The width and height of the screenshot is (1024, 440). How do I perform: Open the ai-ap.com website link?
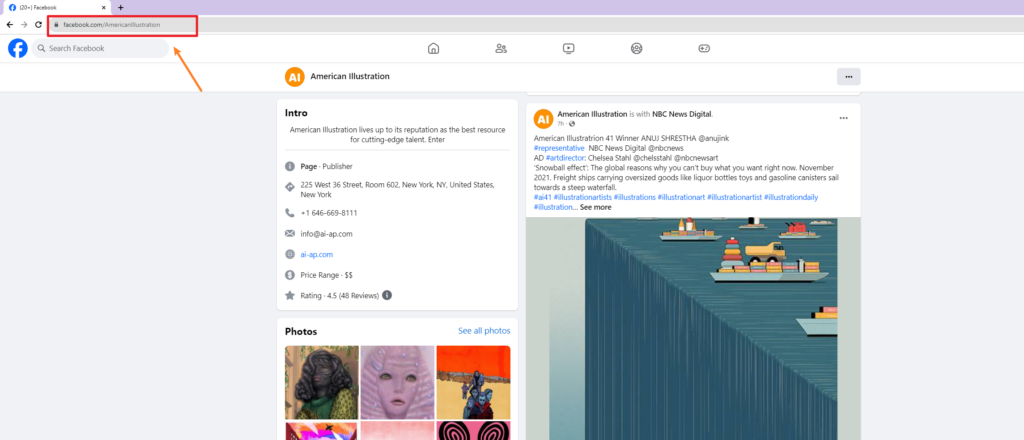tap(316, 254)
